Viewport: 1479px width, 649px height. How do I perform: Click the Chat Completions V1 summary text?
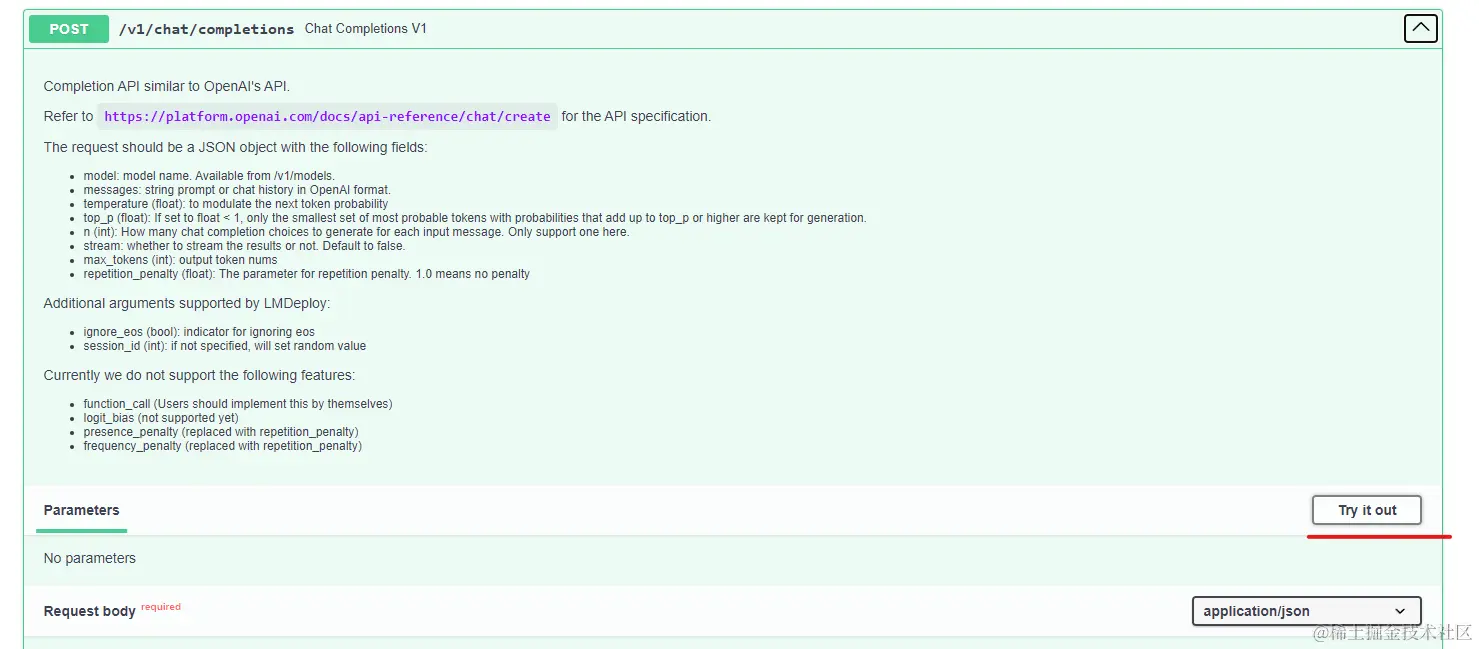[x=365, y=29]
